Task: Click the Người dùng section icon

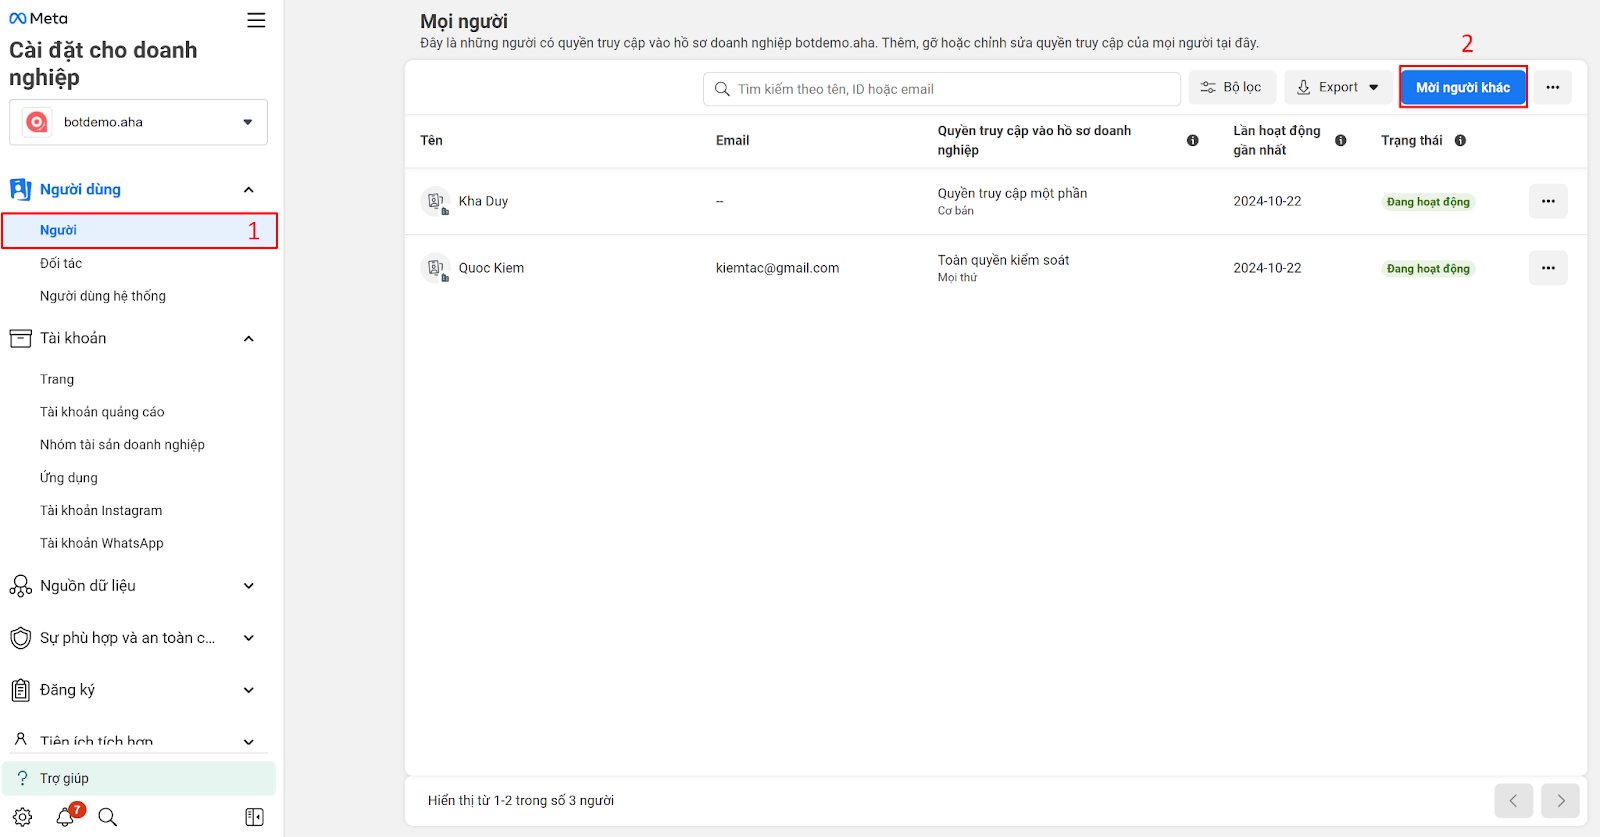Action: (20, 189)
